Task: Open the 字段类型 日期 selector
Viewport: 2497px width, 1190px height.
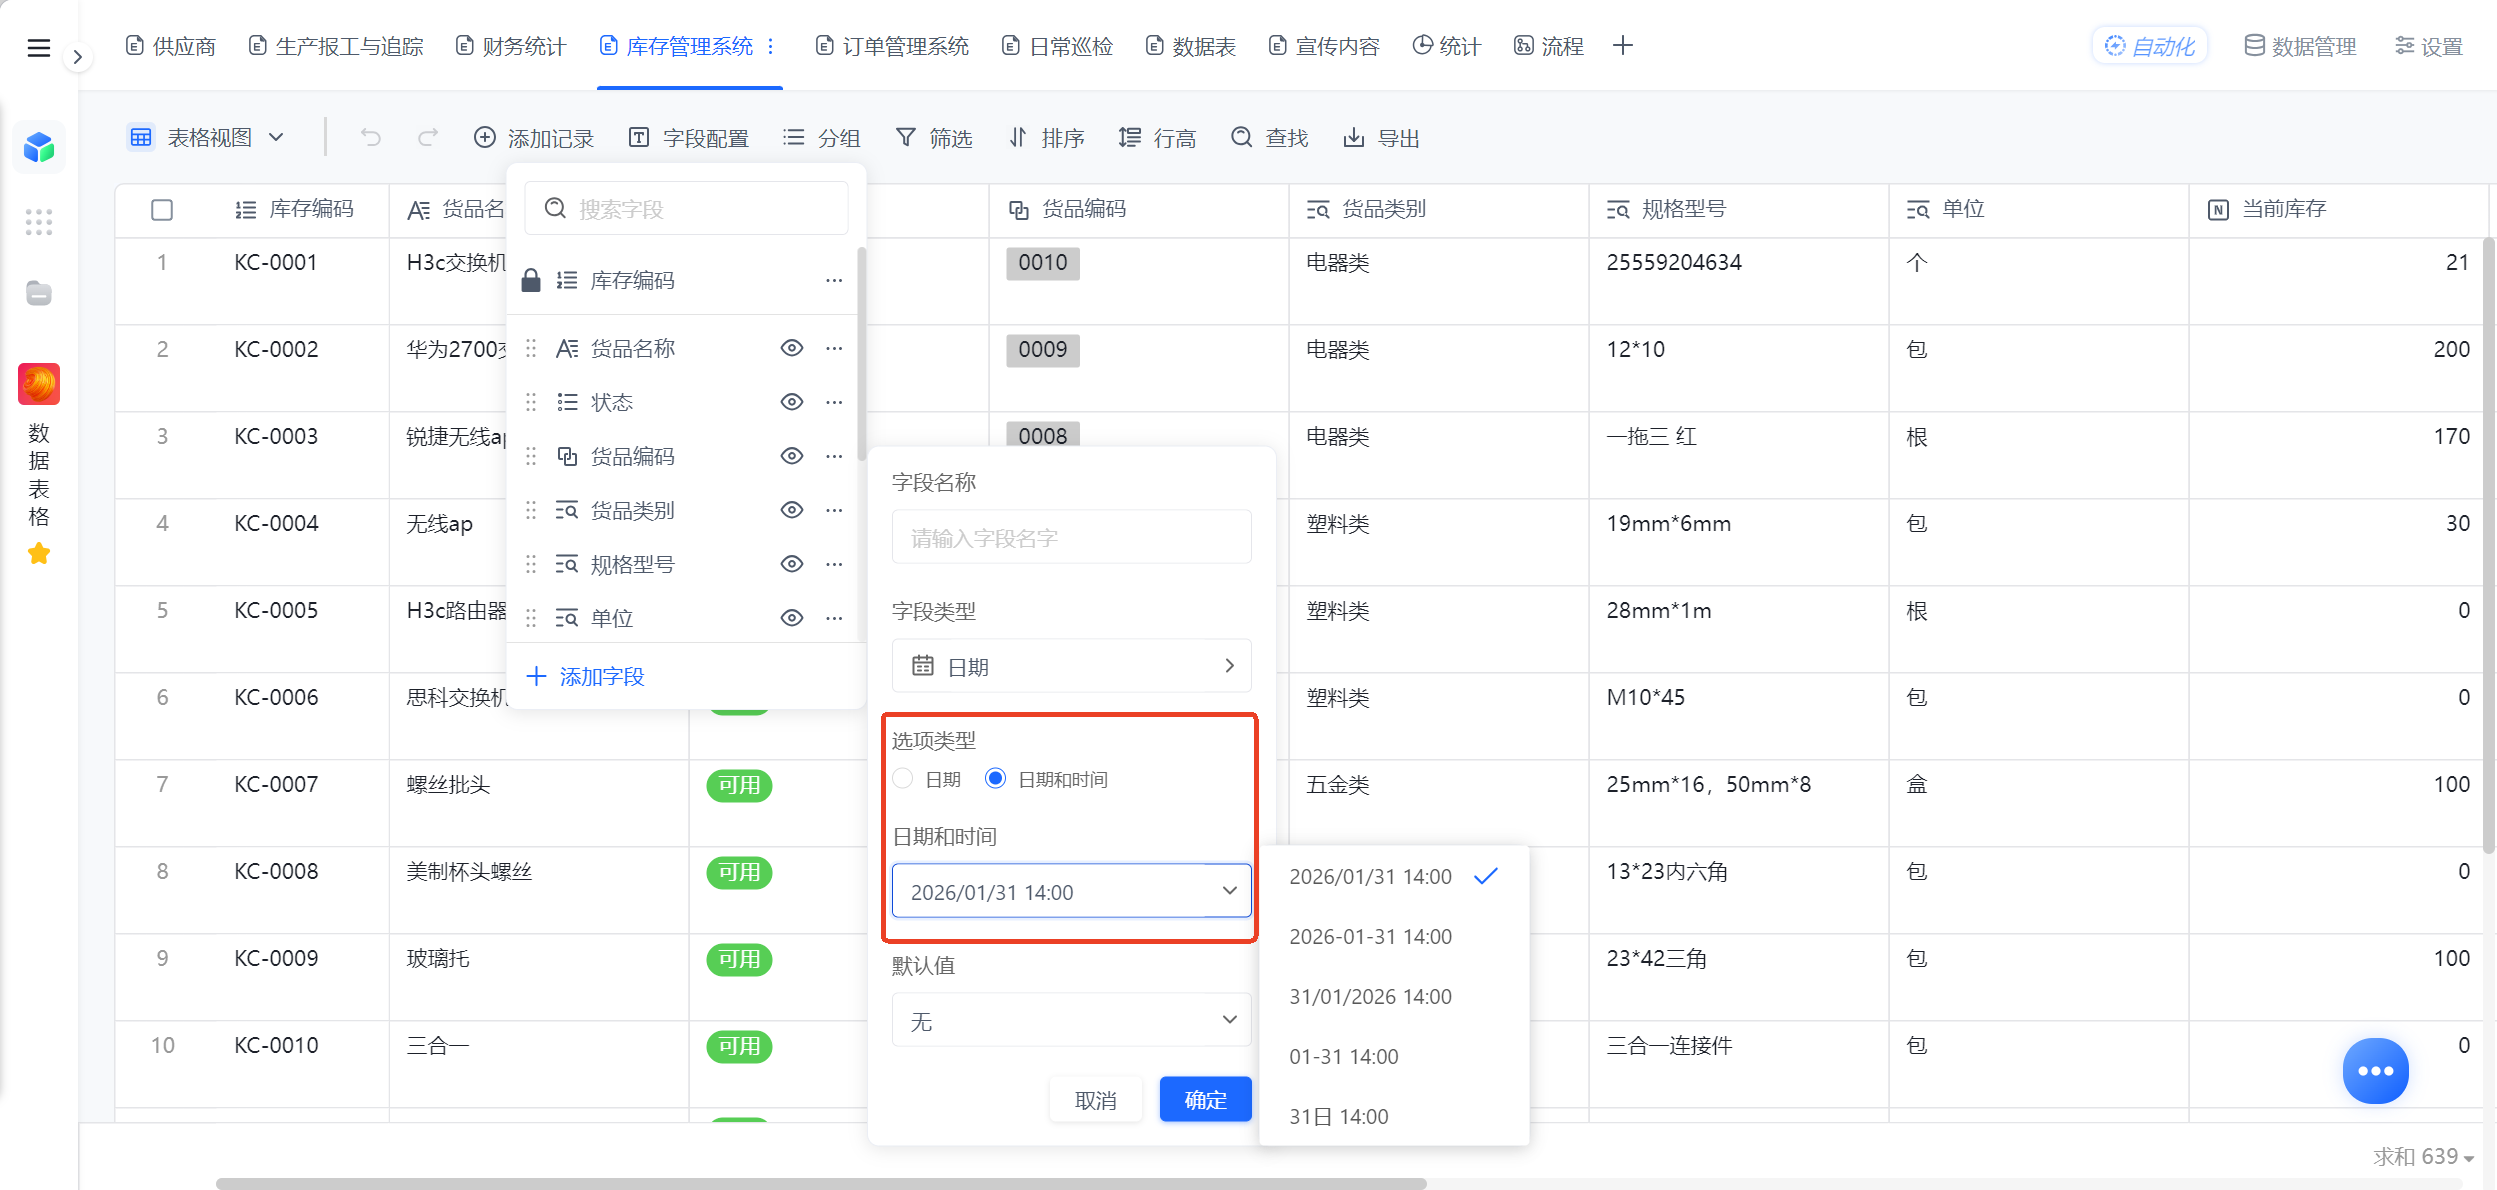Action: [1071, 666]
